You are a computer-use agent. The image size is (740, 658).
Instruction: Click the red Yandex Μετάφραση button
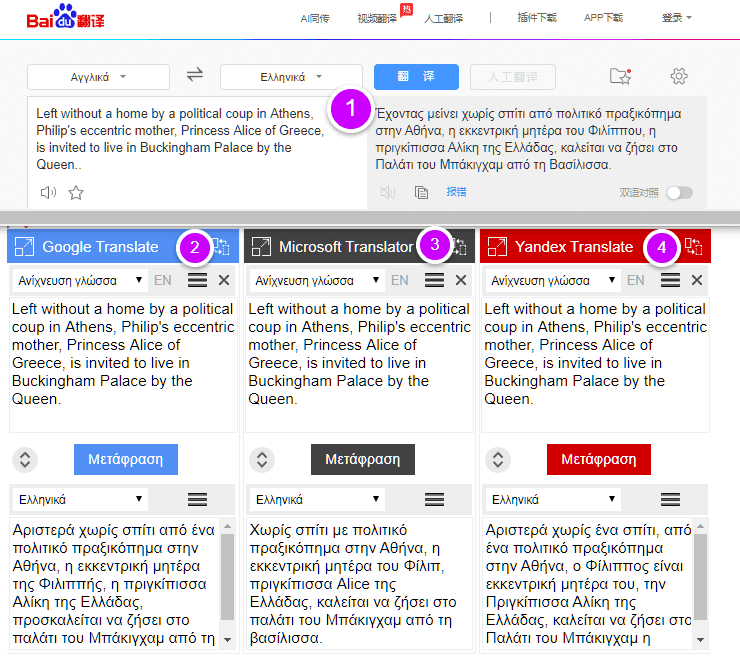599,459
